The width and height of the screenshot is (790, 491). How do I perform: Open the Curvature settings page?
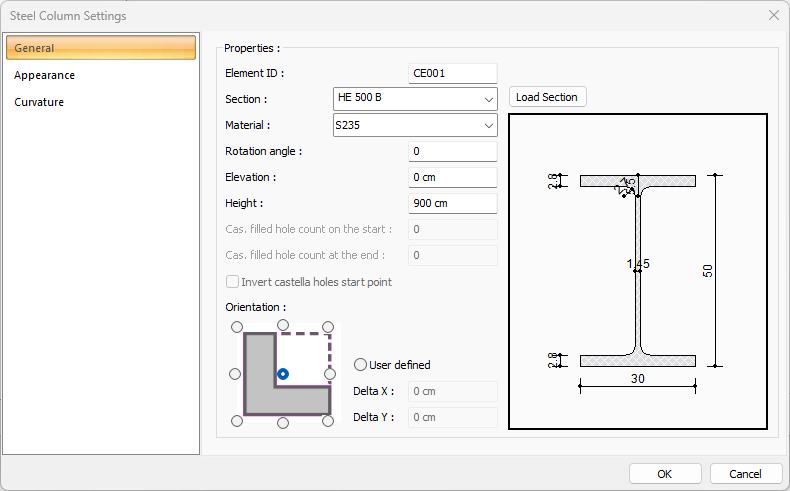[x=39, y=102]
